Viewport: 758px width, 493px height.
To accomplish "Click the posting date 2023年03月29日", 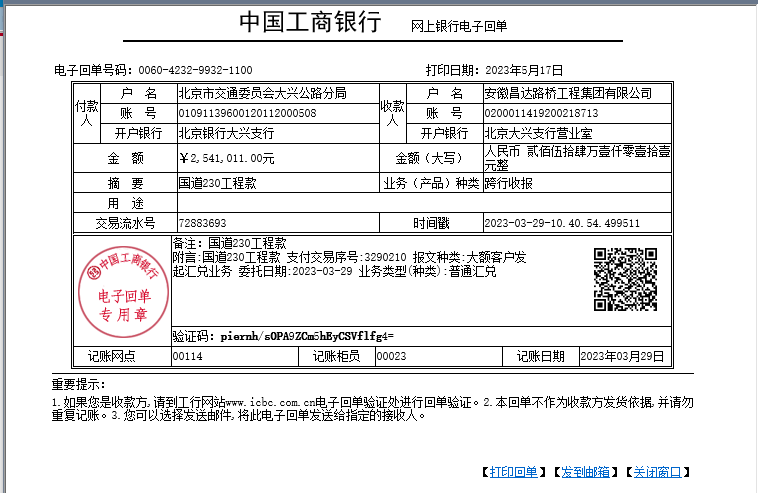I will (x=622, y=356).
